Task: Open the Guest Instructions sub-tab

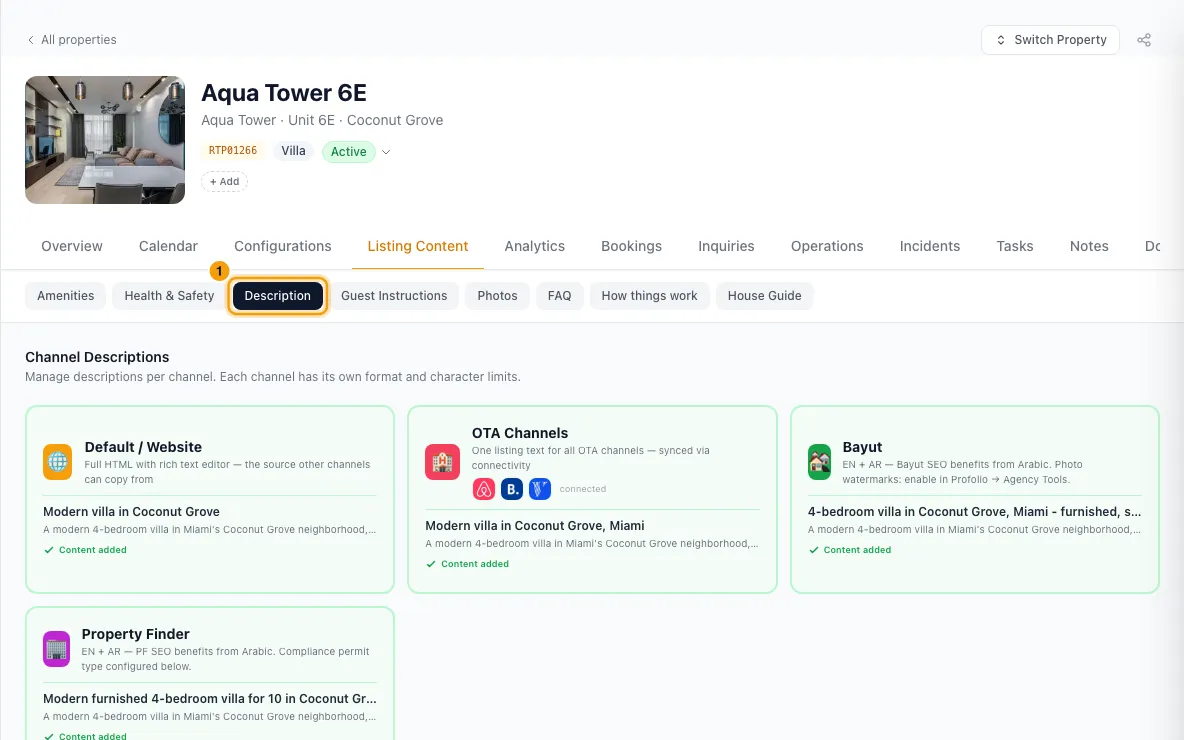Action: tap(394, 296)
